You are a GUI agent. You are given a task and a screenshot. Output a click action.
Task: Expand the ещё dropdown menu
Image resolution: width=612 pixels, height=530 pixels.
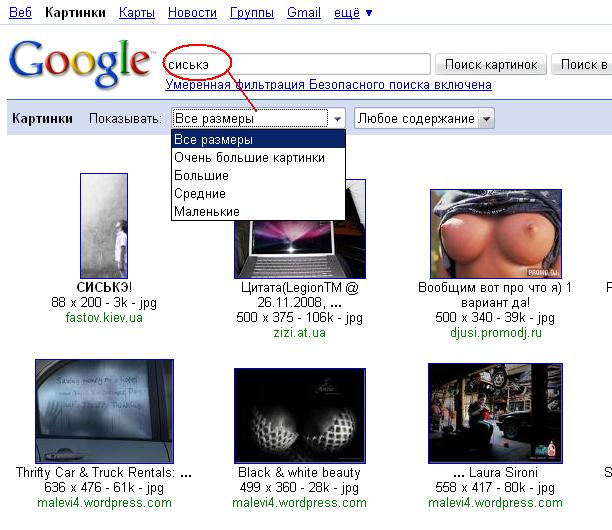352,12
